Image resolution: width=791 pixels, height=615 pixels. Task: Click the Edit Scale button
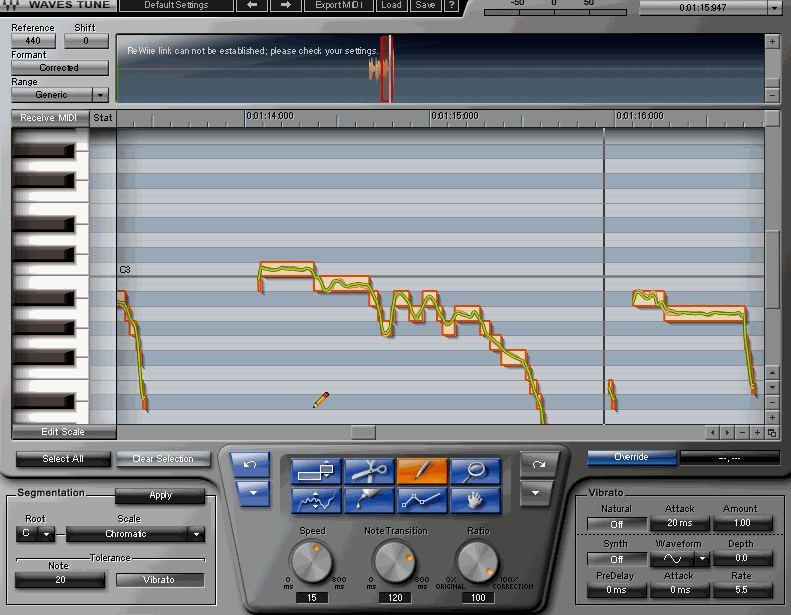(x=64, y=432)
